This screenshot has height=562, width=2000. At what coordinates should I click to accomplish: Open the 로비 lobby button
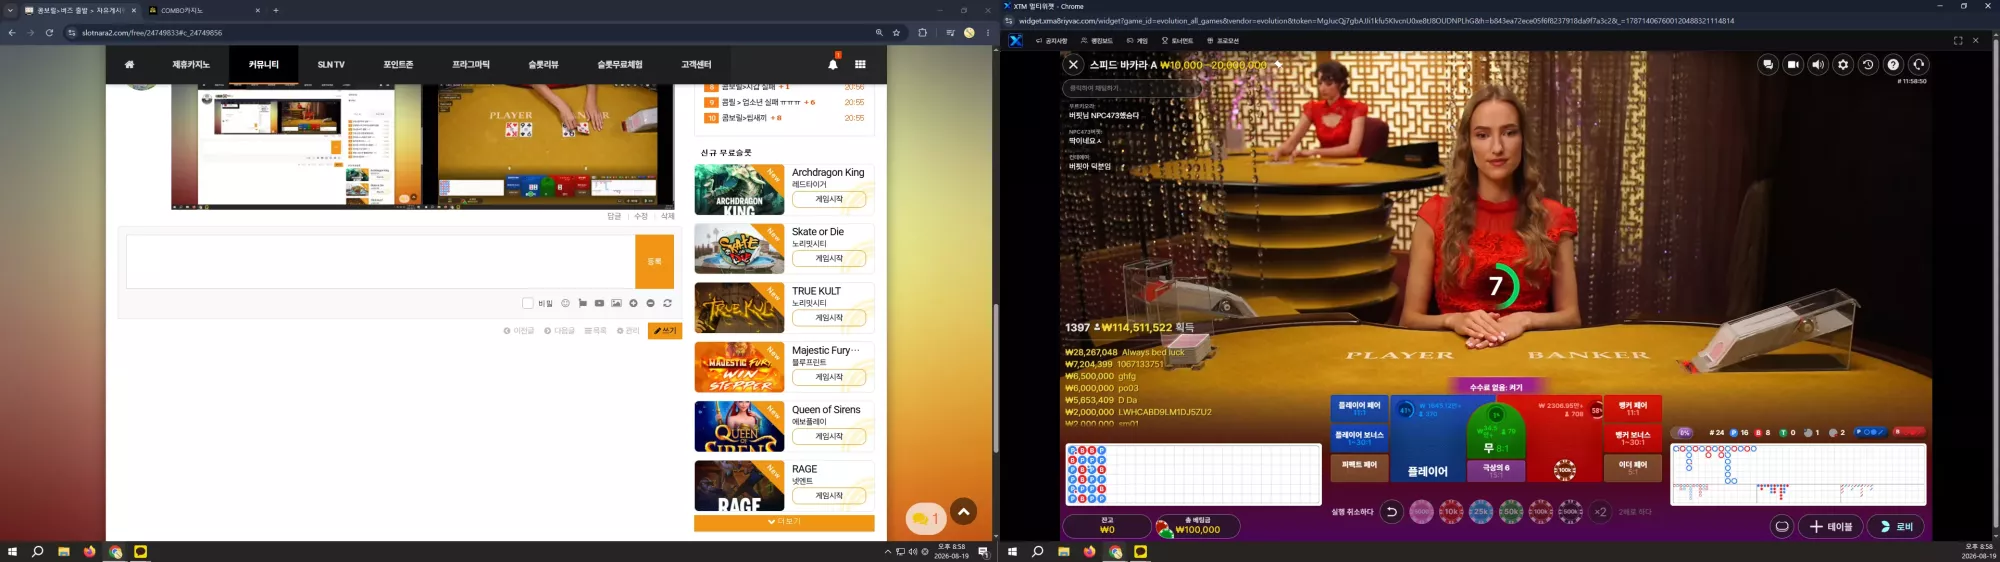(x=1895, y=526)
